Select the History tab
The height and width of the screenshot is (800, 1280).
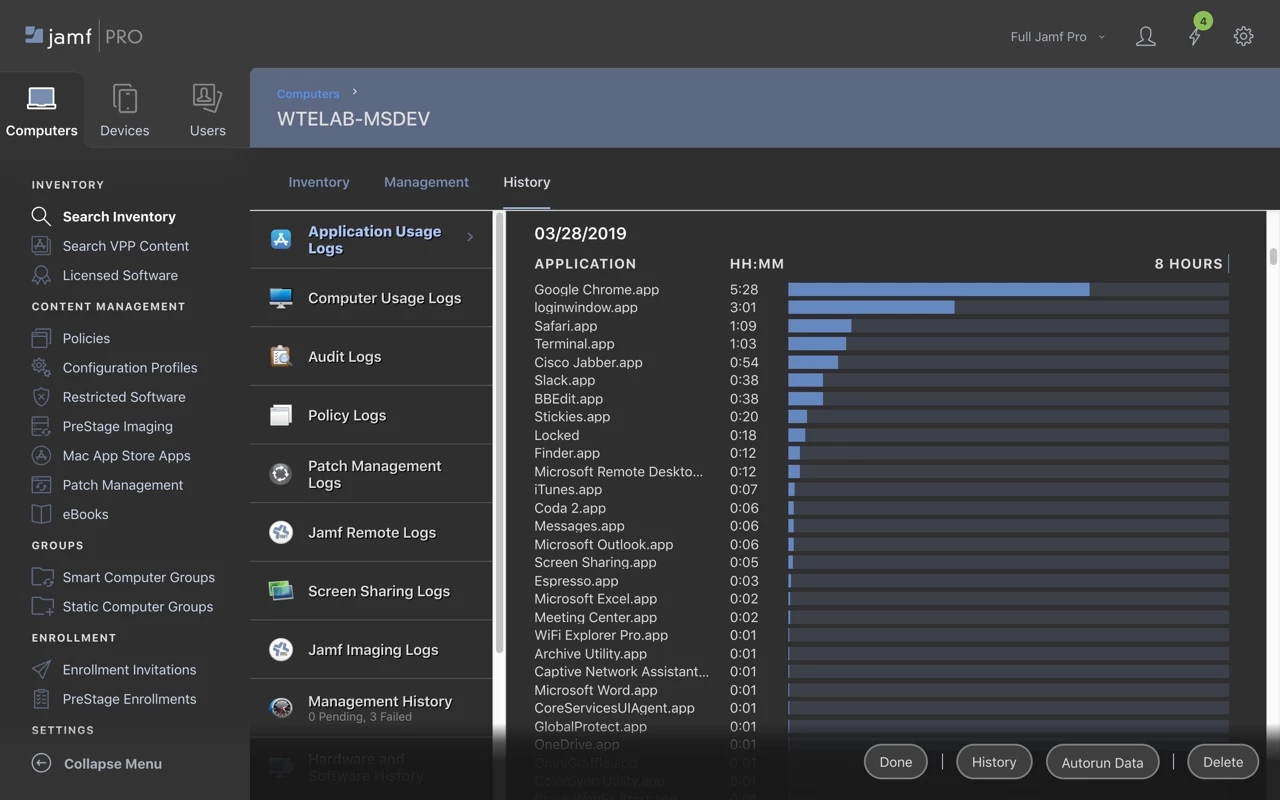527,182
